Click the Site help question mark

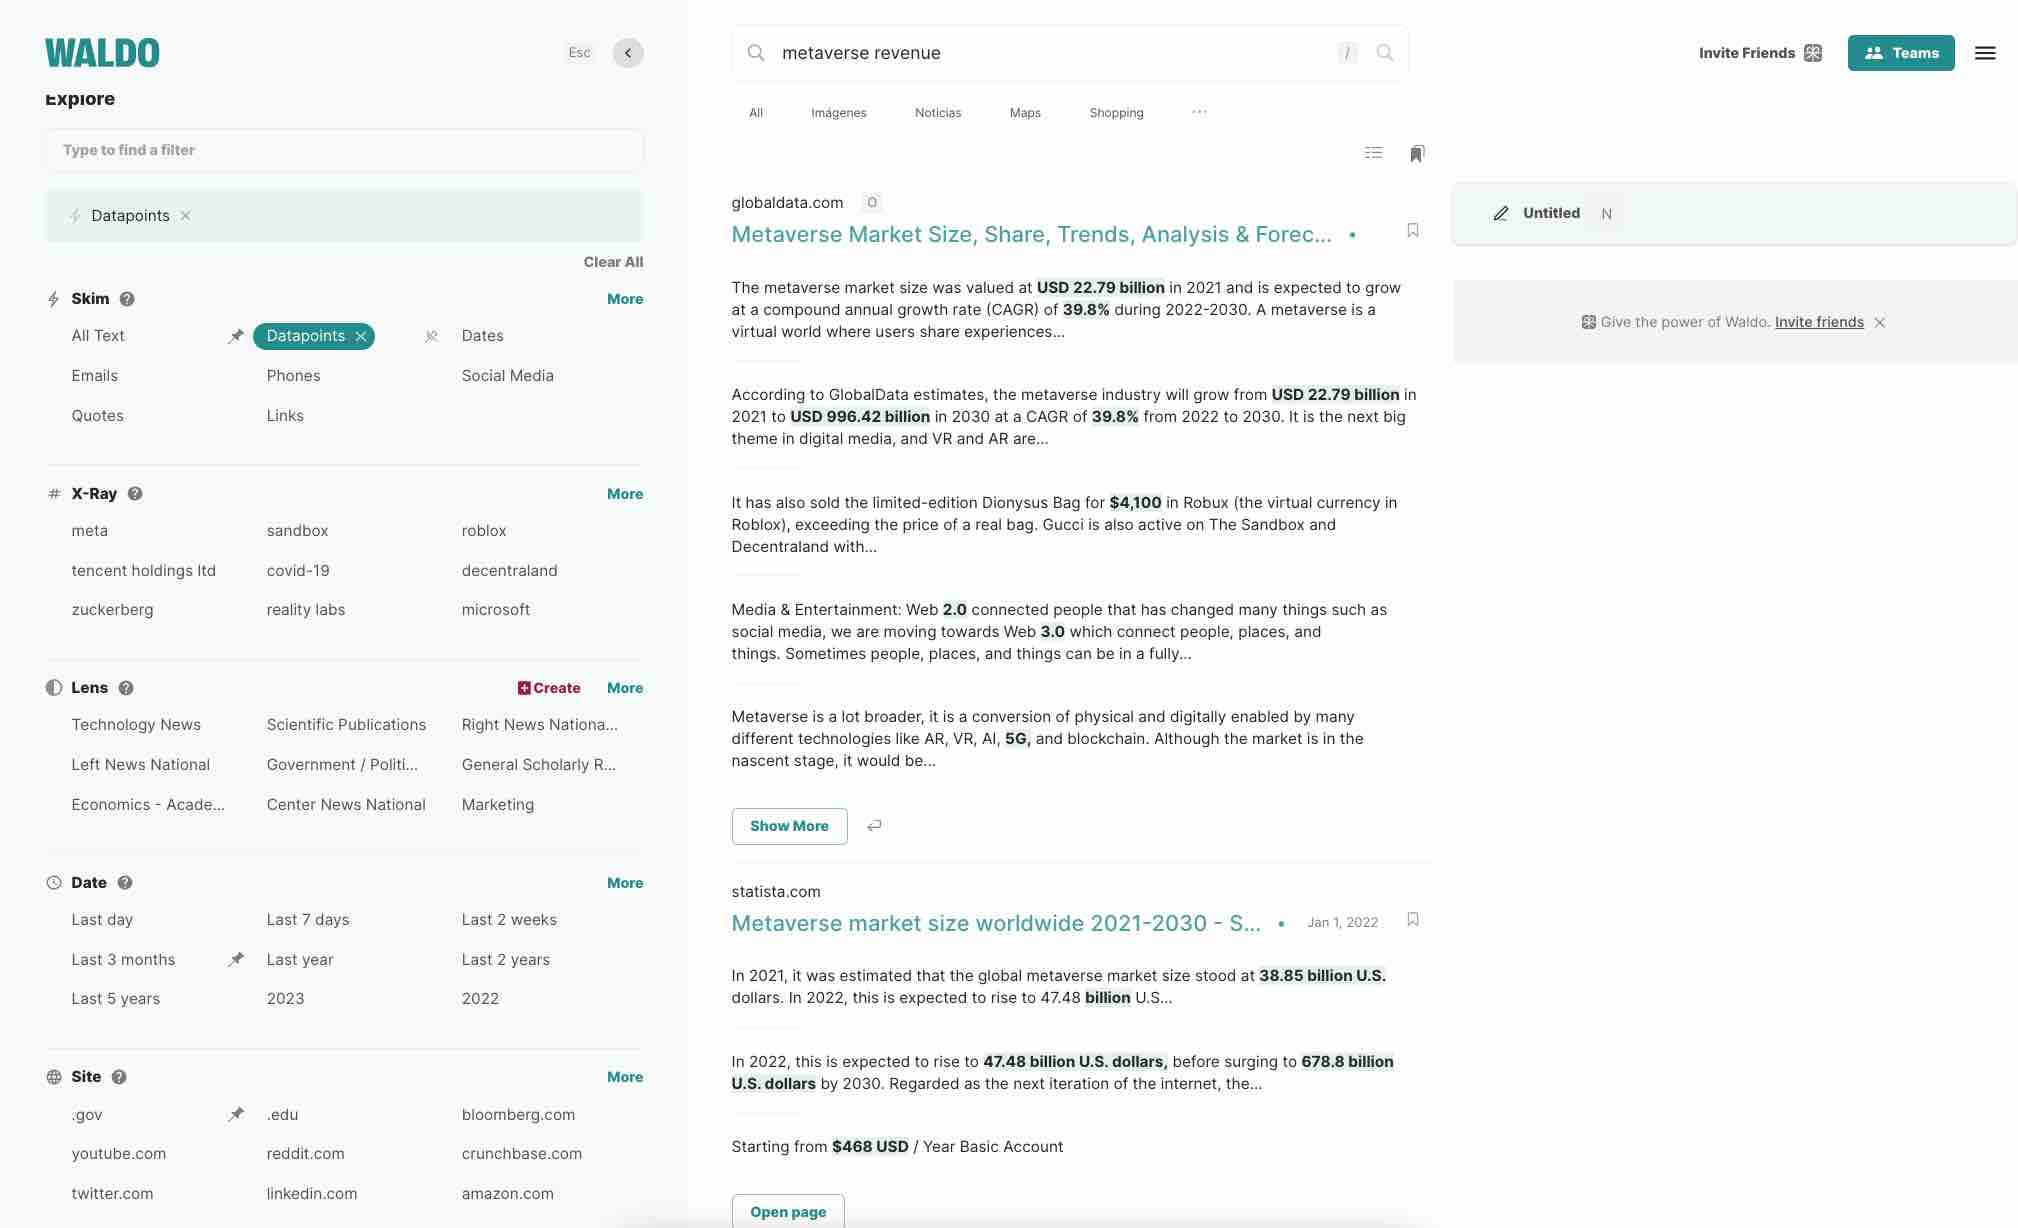click(x=119, y=1077)
